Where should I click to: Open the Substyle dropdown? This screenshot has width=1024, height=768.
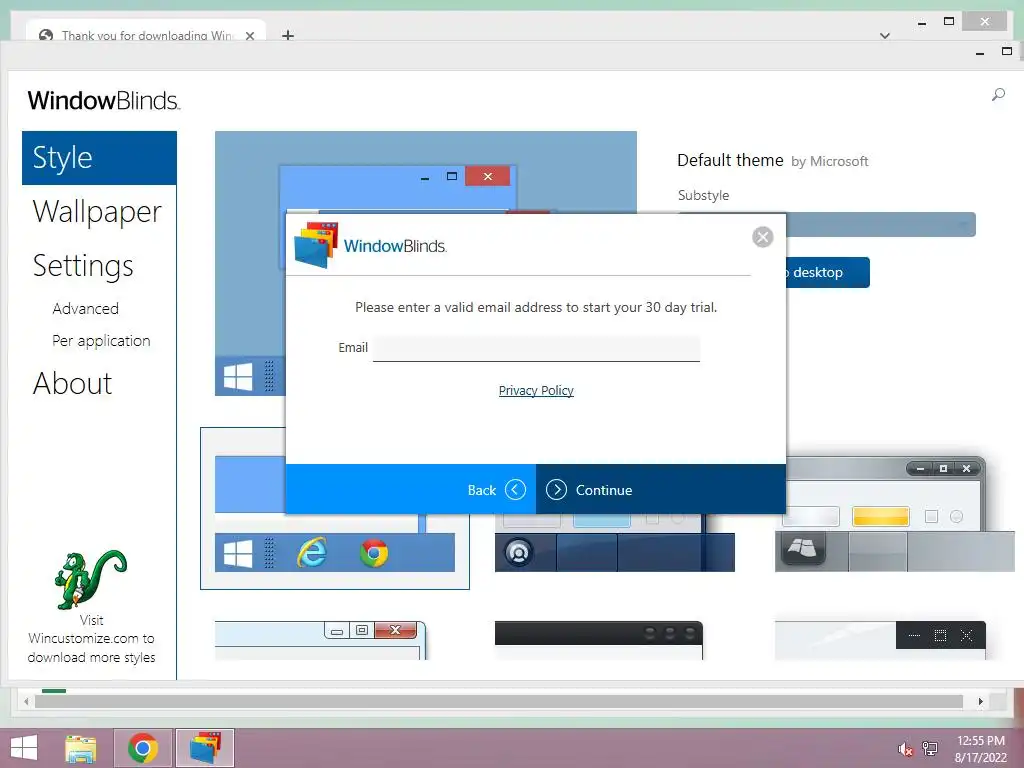(x=882, y=225)
